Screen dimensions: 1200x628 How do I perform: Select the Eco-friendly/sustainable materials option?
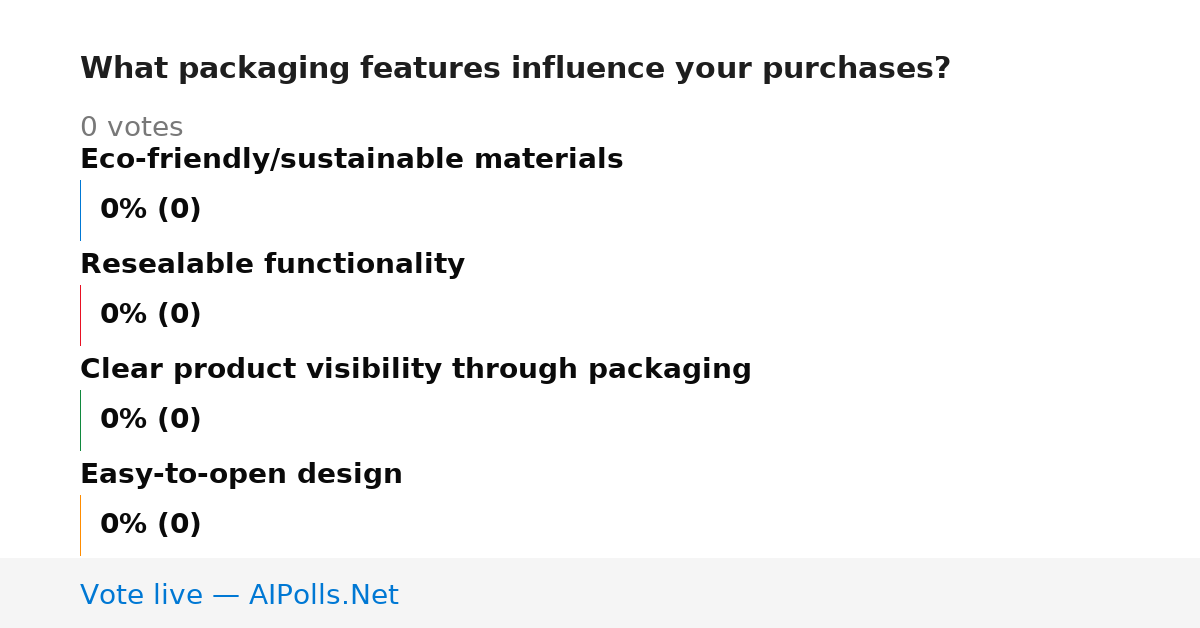351,159
